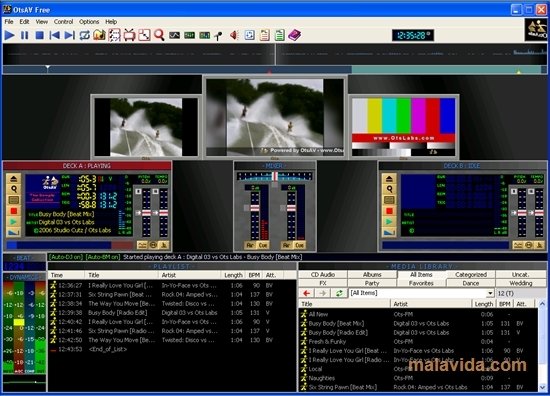Switch to the Albums library tab
This screenshot has height=396, width=550.
(372, 275)
